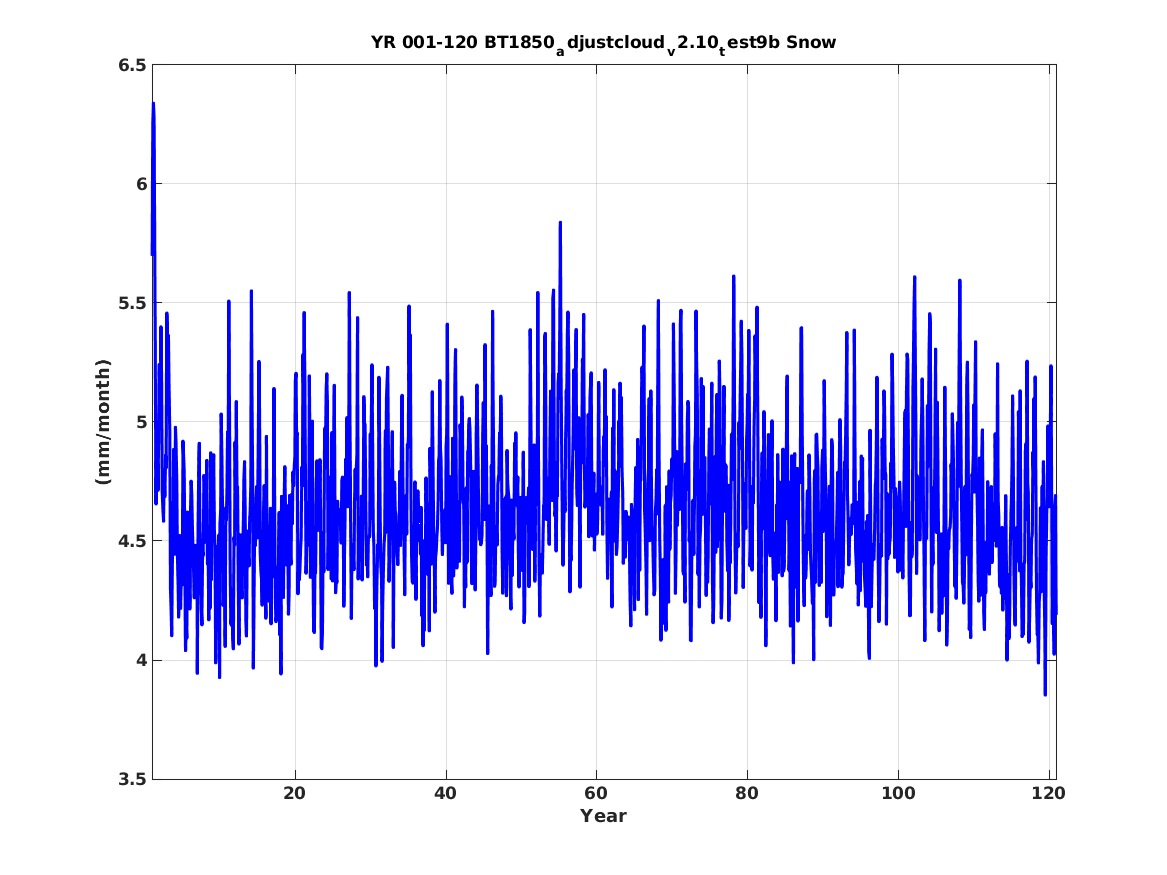Click the x-axis tick label '40'
The height and width of the screenshot is (875, 1167).
coord(445,794)
